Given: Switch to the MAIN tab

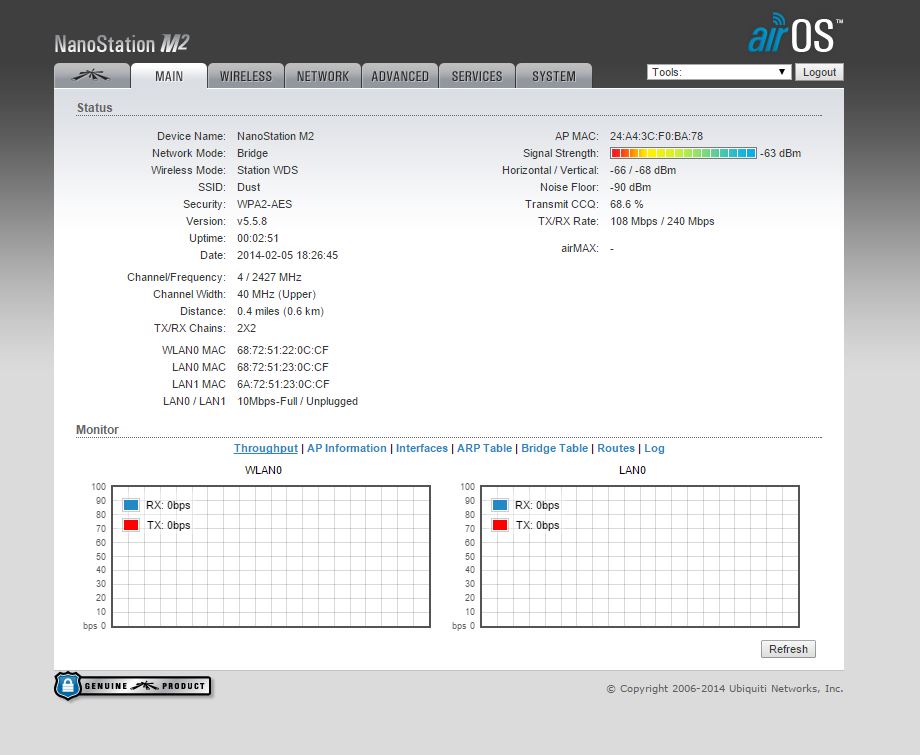Looking at the screenshot, I should pyautogui.click(x=169, y=76).
